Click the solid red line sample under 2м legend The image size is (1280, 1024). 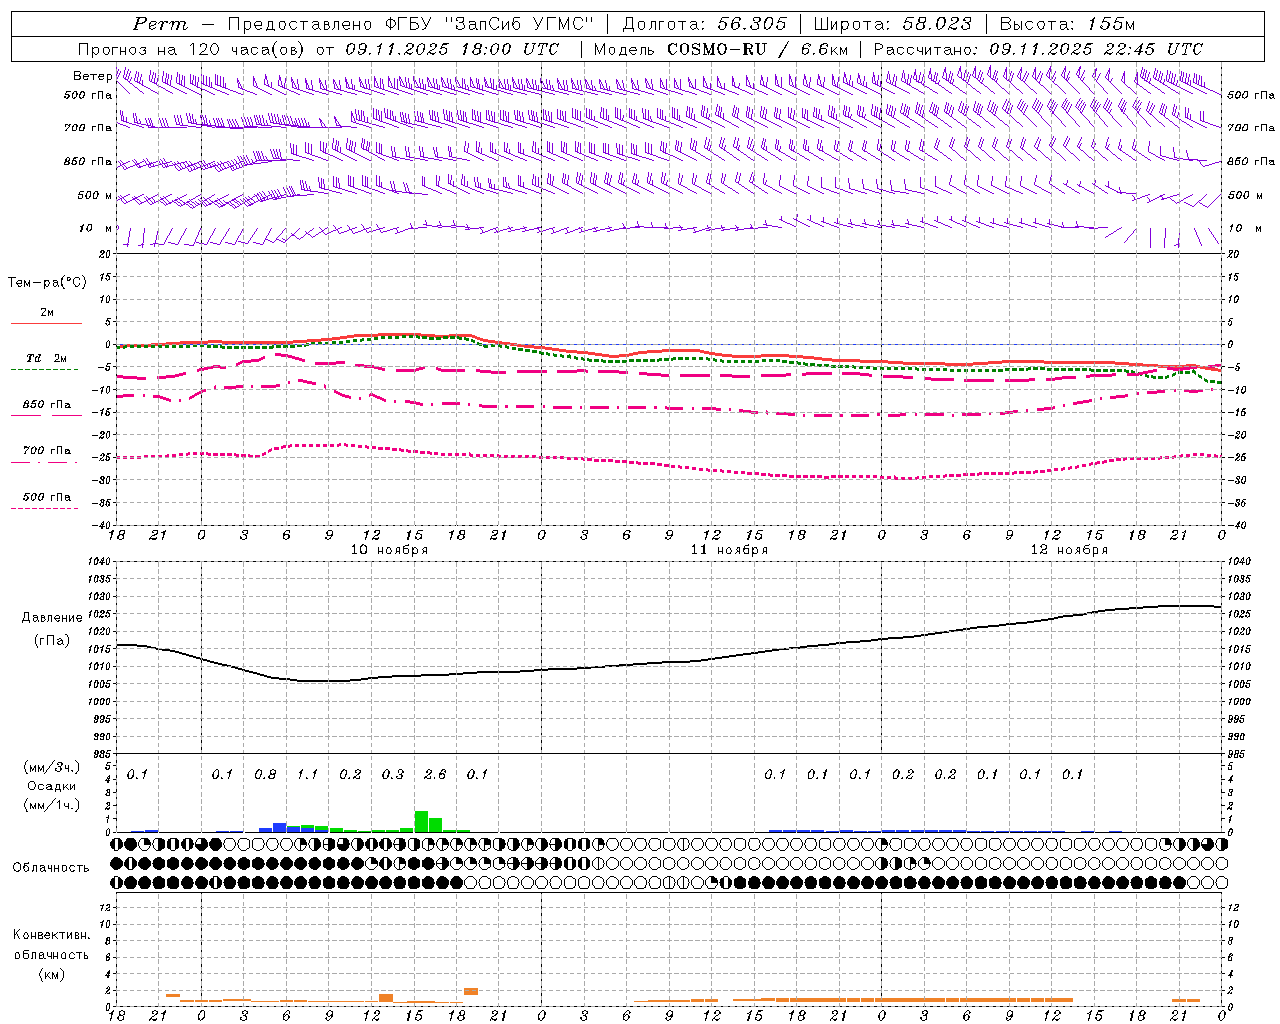coord(46,323)
